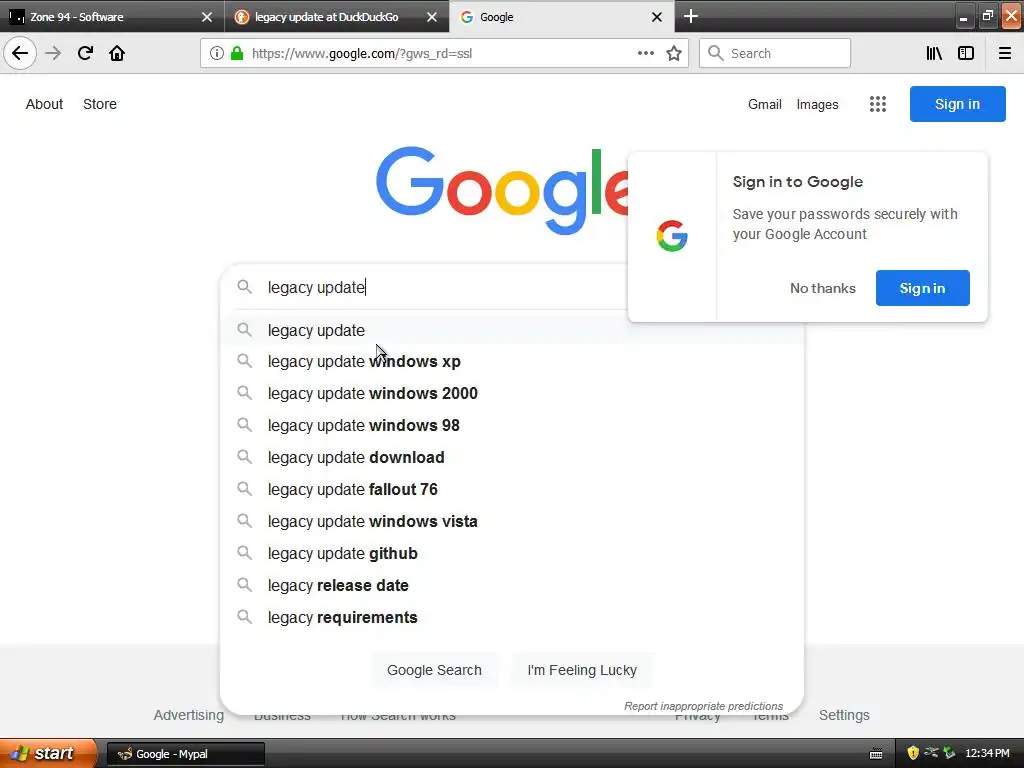Click the green secure padlock icon
This screenshot has height=768, width=1024.
click(x=237, y=53)
